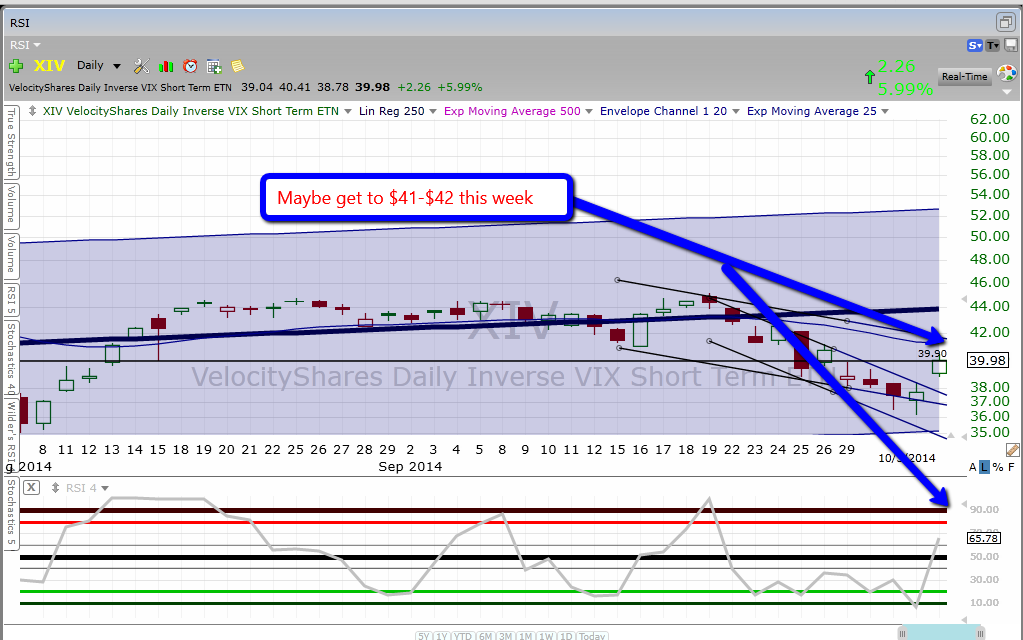1023x640 pixels.
Task: Select the RSI 5 side tab
Action: point(11,300)
